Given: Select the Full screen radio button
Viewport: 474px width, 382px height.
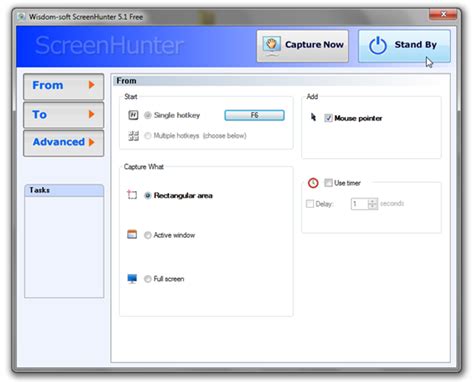Looking at the screenshot, I should tap(148, 279).
